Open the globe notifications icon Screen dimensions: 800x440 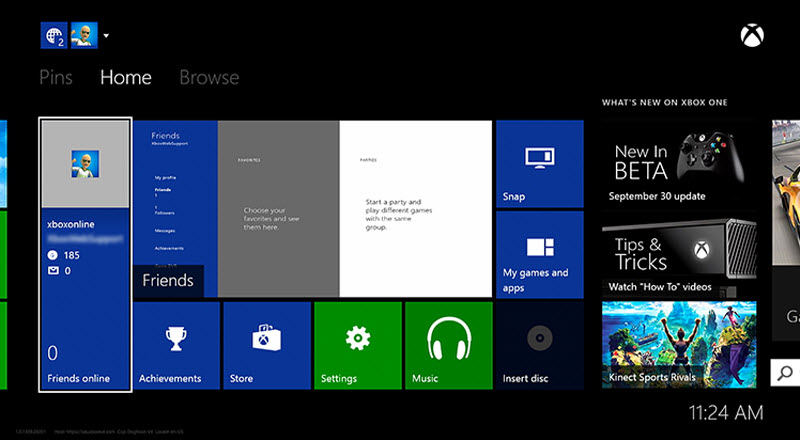click(52, 36)
